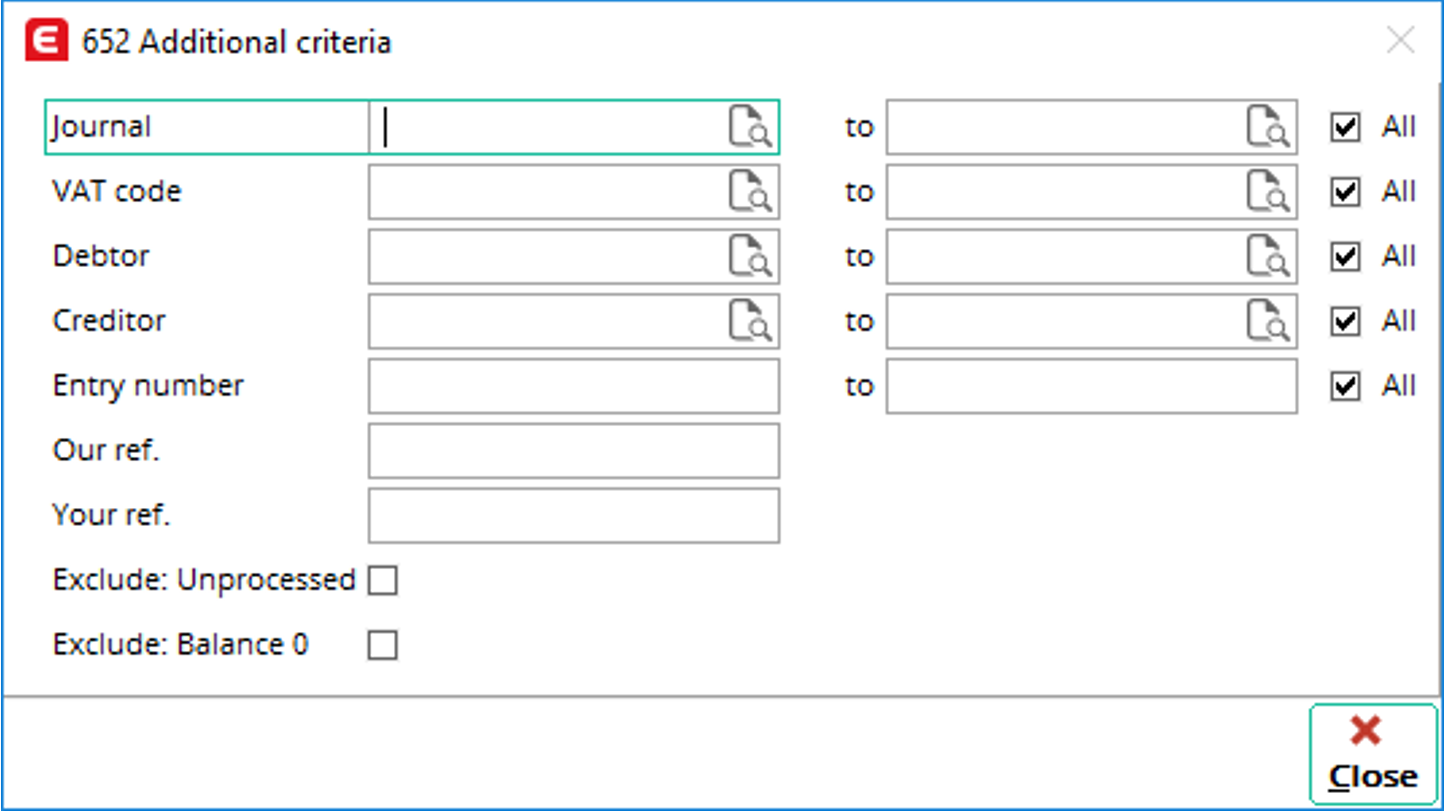Focus the Entry number from field
The image size is (1446, 811).
click(x=573, y=386)
